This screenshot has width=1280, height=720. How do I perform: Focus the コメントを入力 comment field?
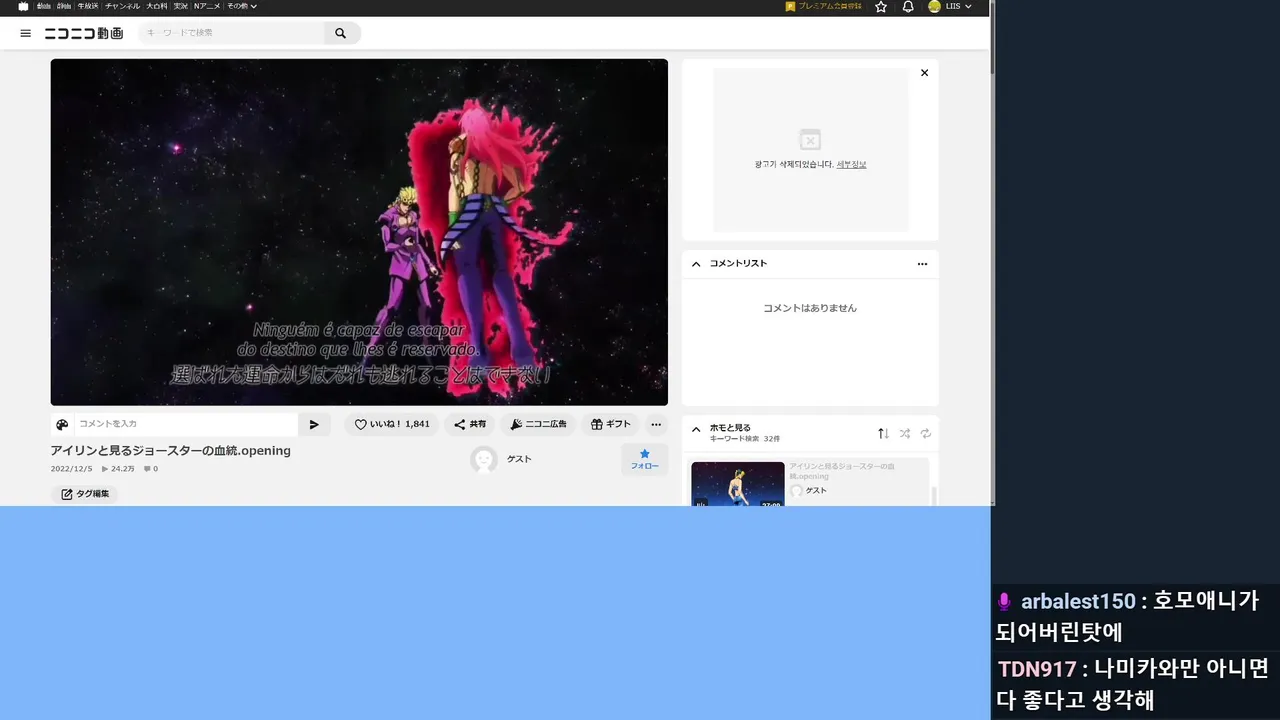[186, 424]
